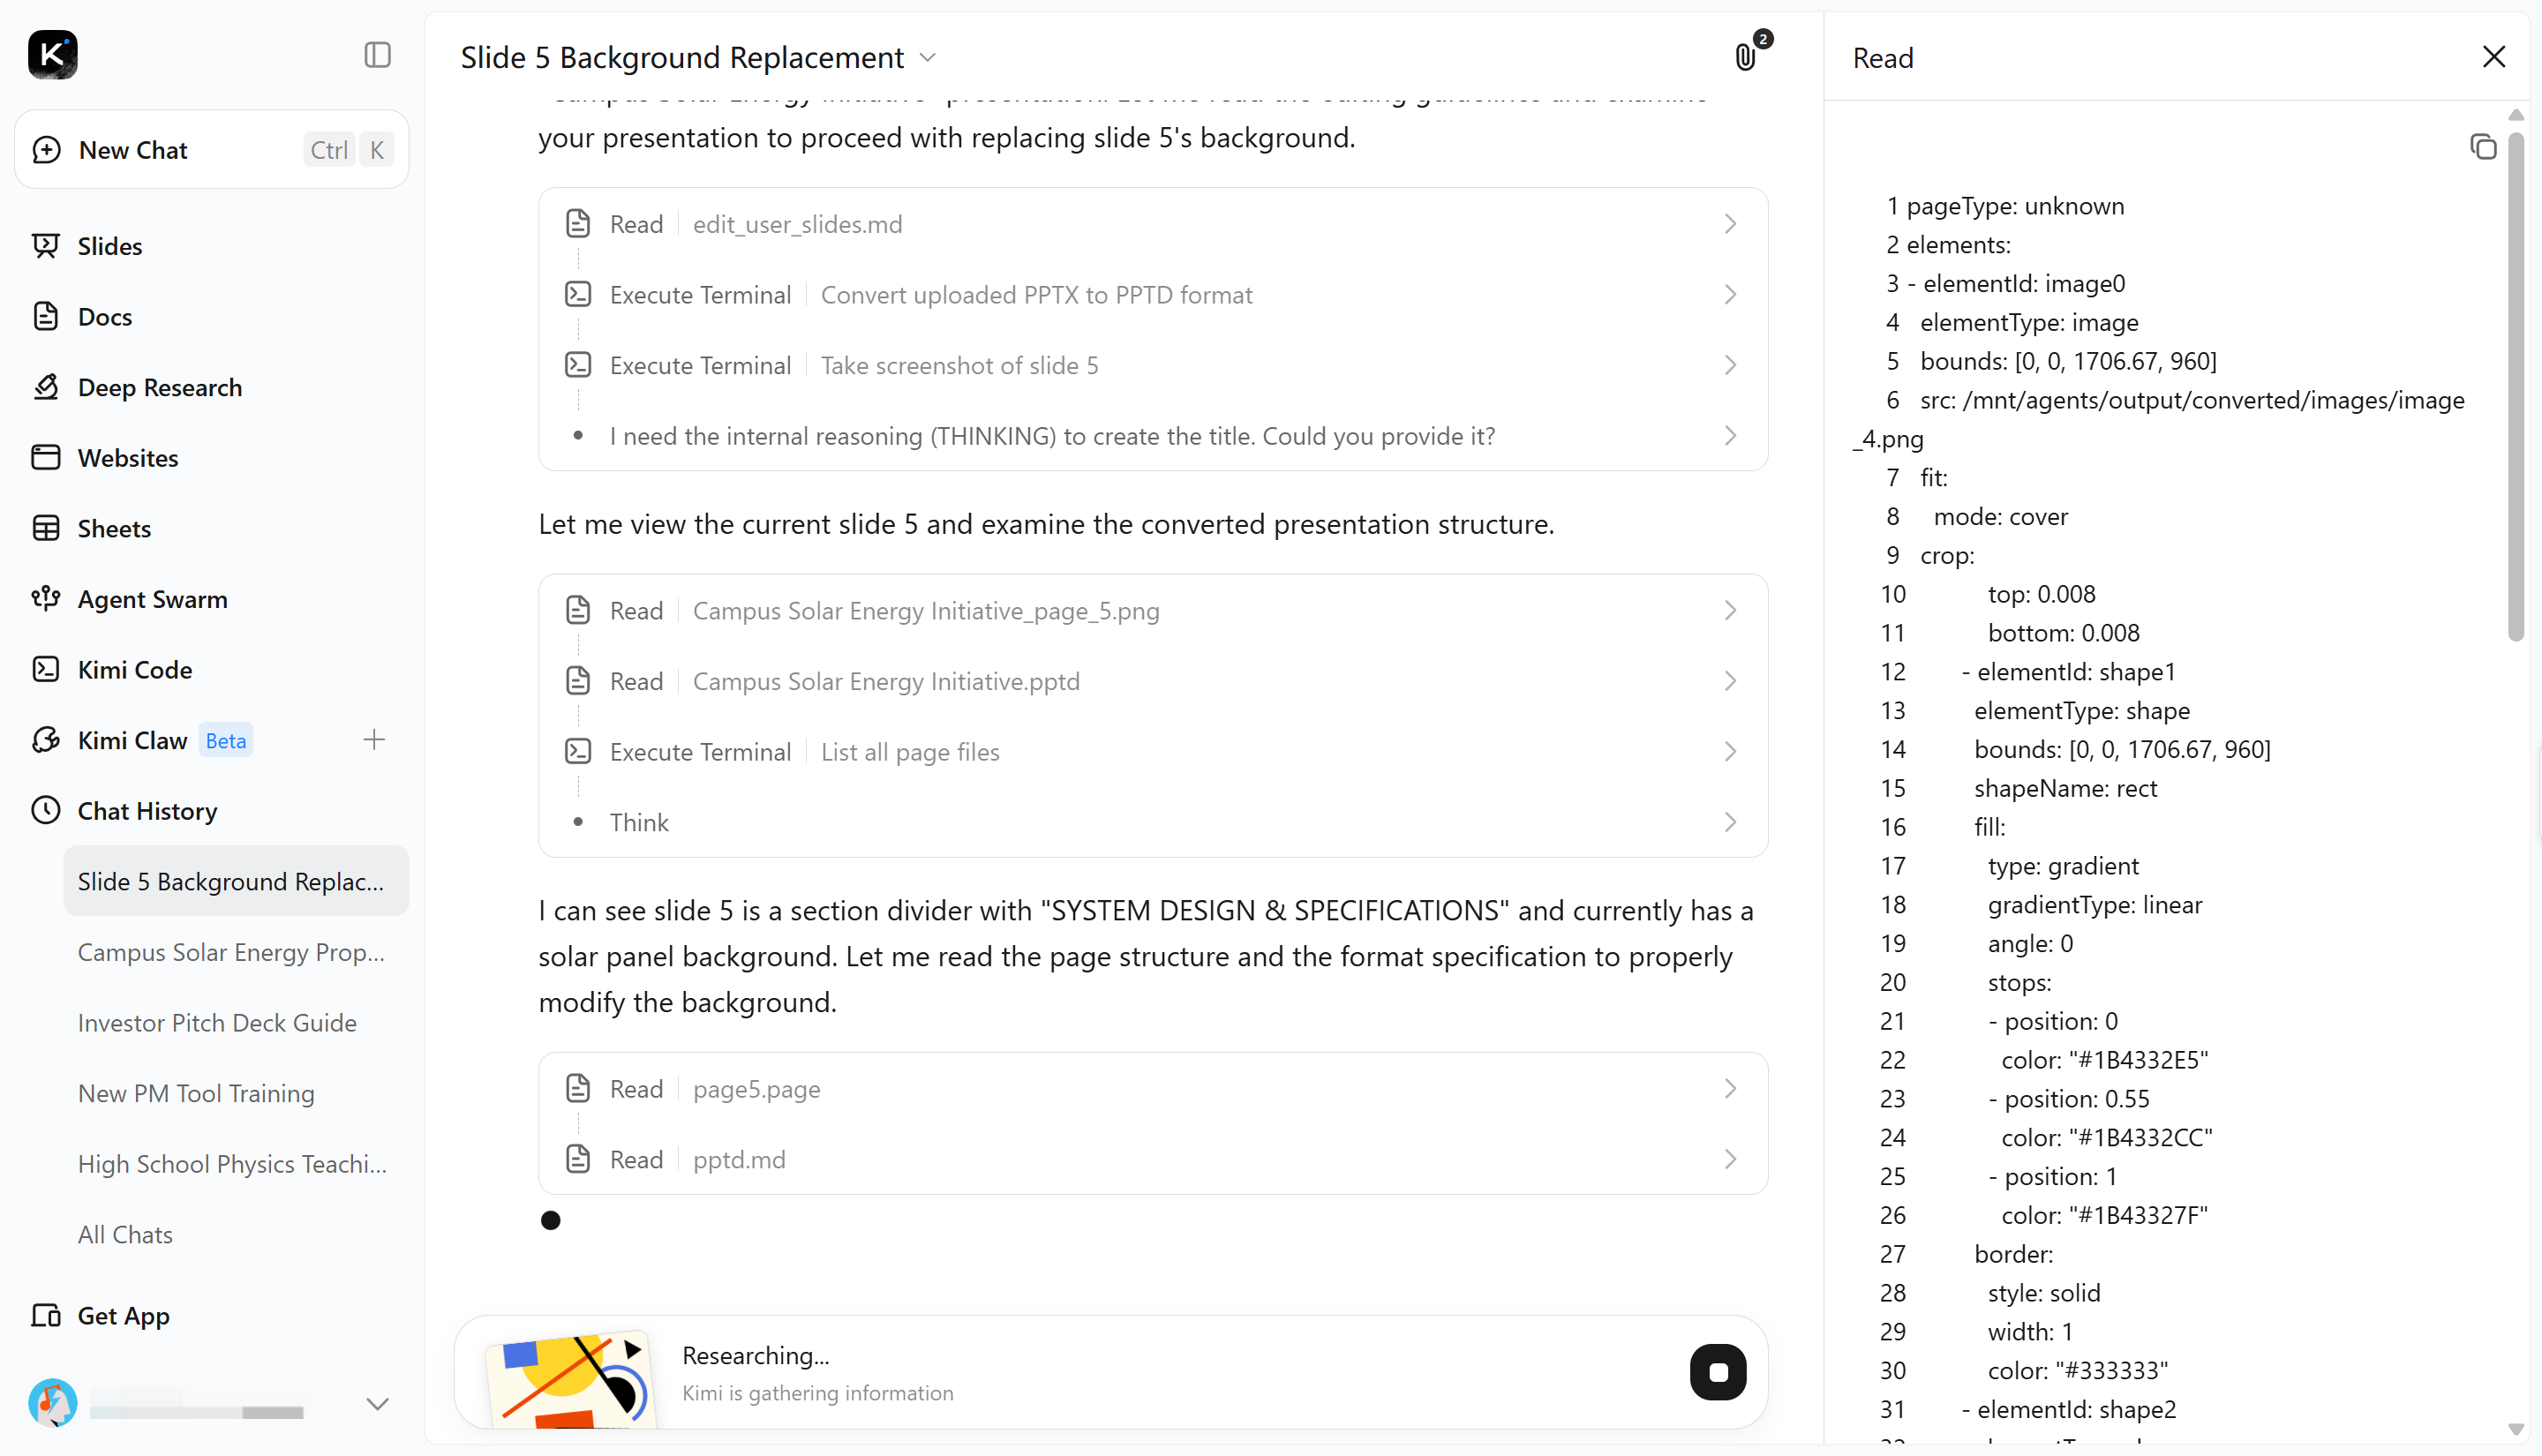Expand the user account menu
2542x1456 pixels.
(x=377, y=1404)
